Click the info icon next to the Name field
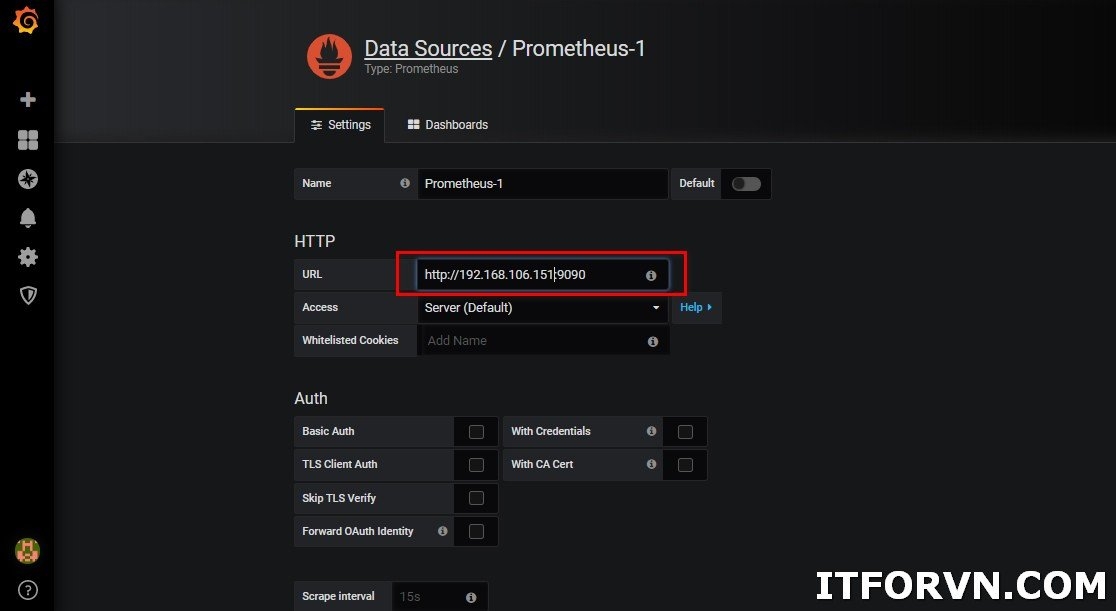Screen dimensions: 1116x611 coord(404,184)
